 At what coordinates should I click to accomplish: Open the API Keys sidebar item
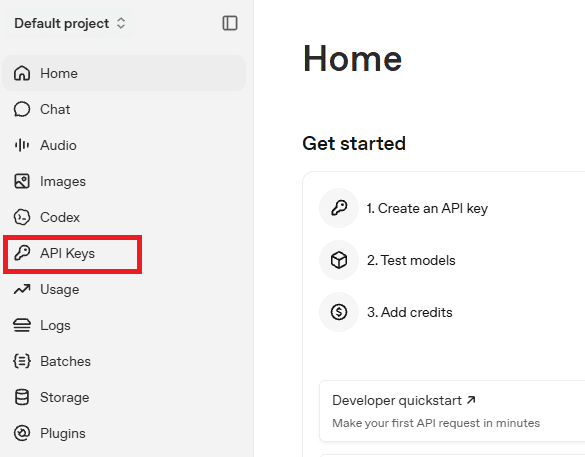point(72,253)
